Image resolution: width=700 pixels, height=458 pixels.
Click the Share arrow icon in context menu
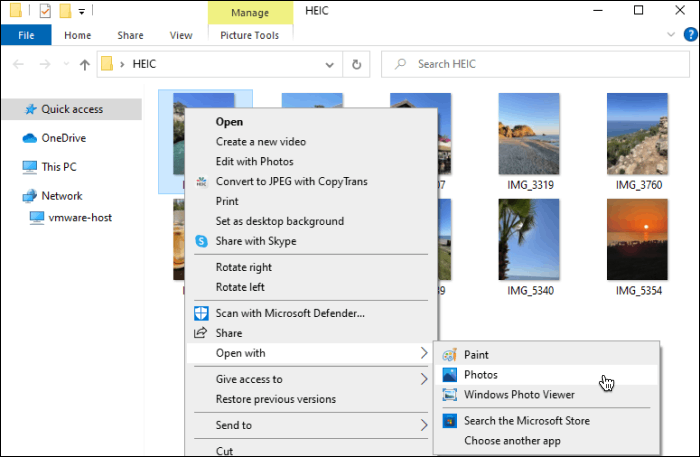coord(200,333)
